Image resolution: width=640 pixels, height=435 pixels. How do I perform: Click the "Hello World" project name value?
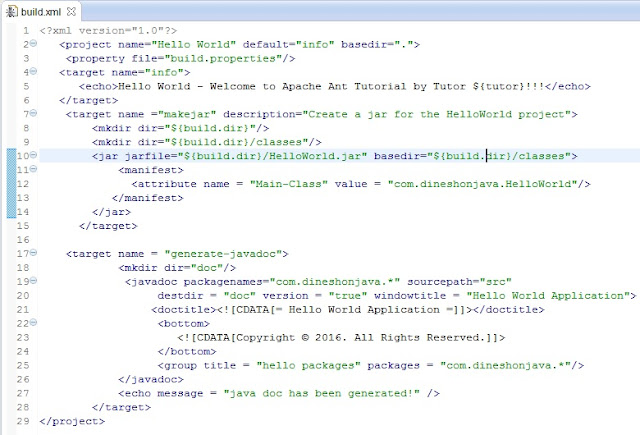193,44
